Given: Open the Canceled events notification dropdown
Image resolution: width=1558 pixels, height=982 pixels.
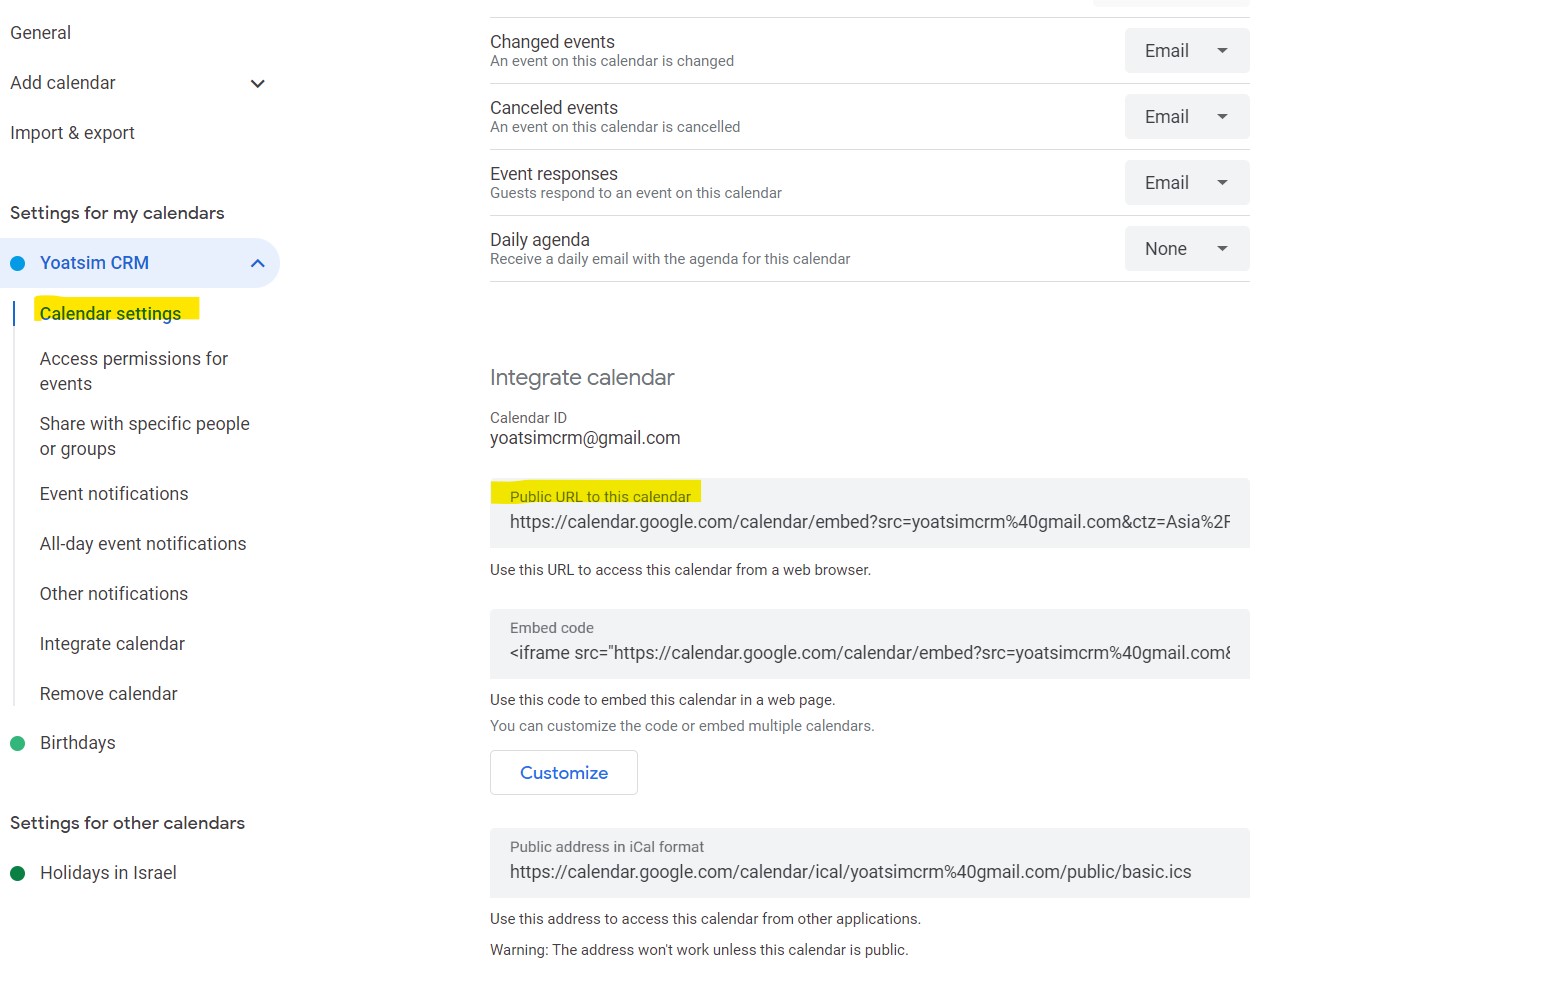Looking at the screenshot, I should pos(1187,117).
